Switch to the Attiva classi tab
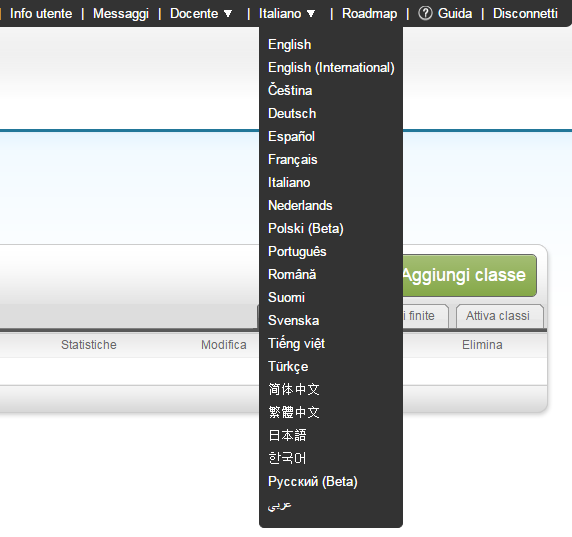572x537 pixels. pyautogui.click(x=499, y=316)
